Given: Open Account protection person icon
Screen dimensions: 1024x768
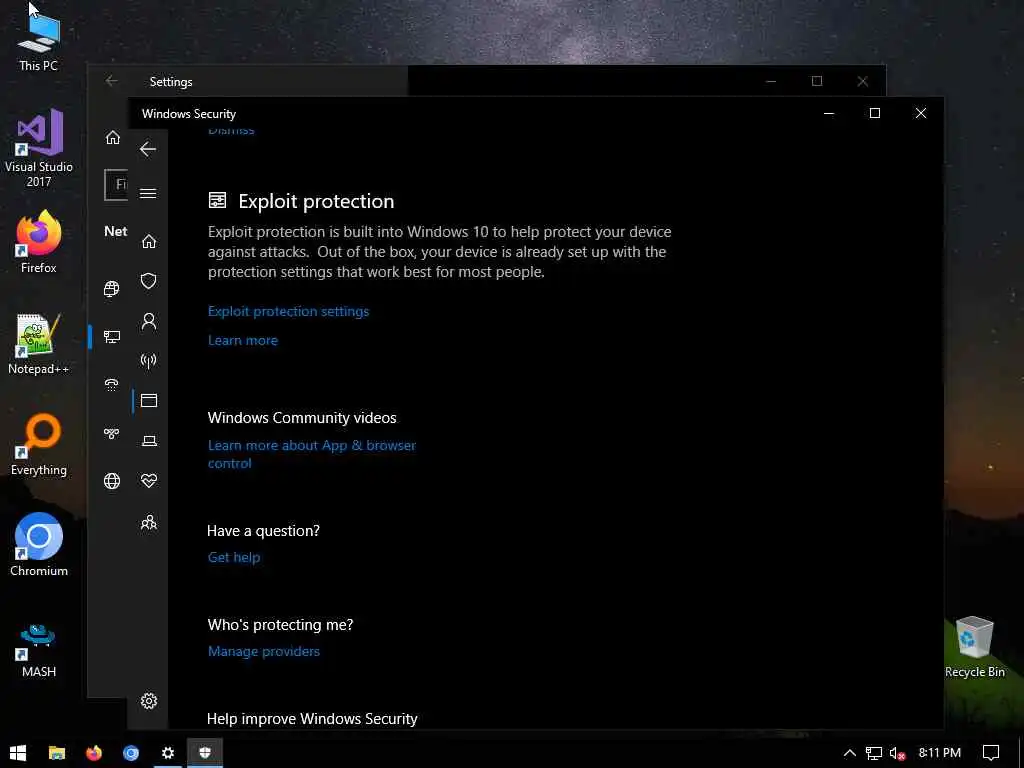Looking at the screenshot, I should pos(149,321).
